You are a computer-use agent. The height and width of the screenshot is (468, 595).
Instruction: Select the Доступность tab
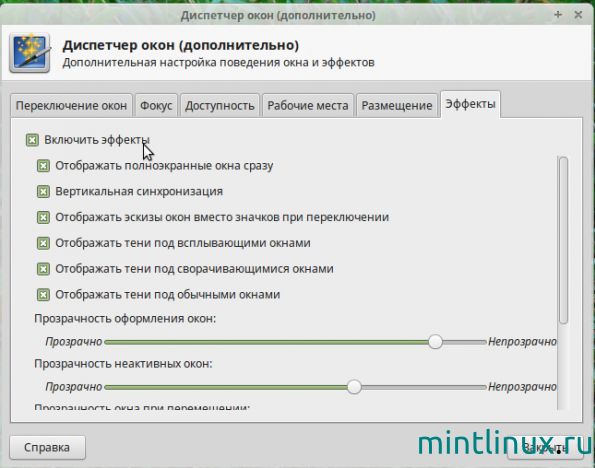(220, 105)
